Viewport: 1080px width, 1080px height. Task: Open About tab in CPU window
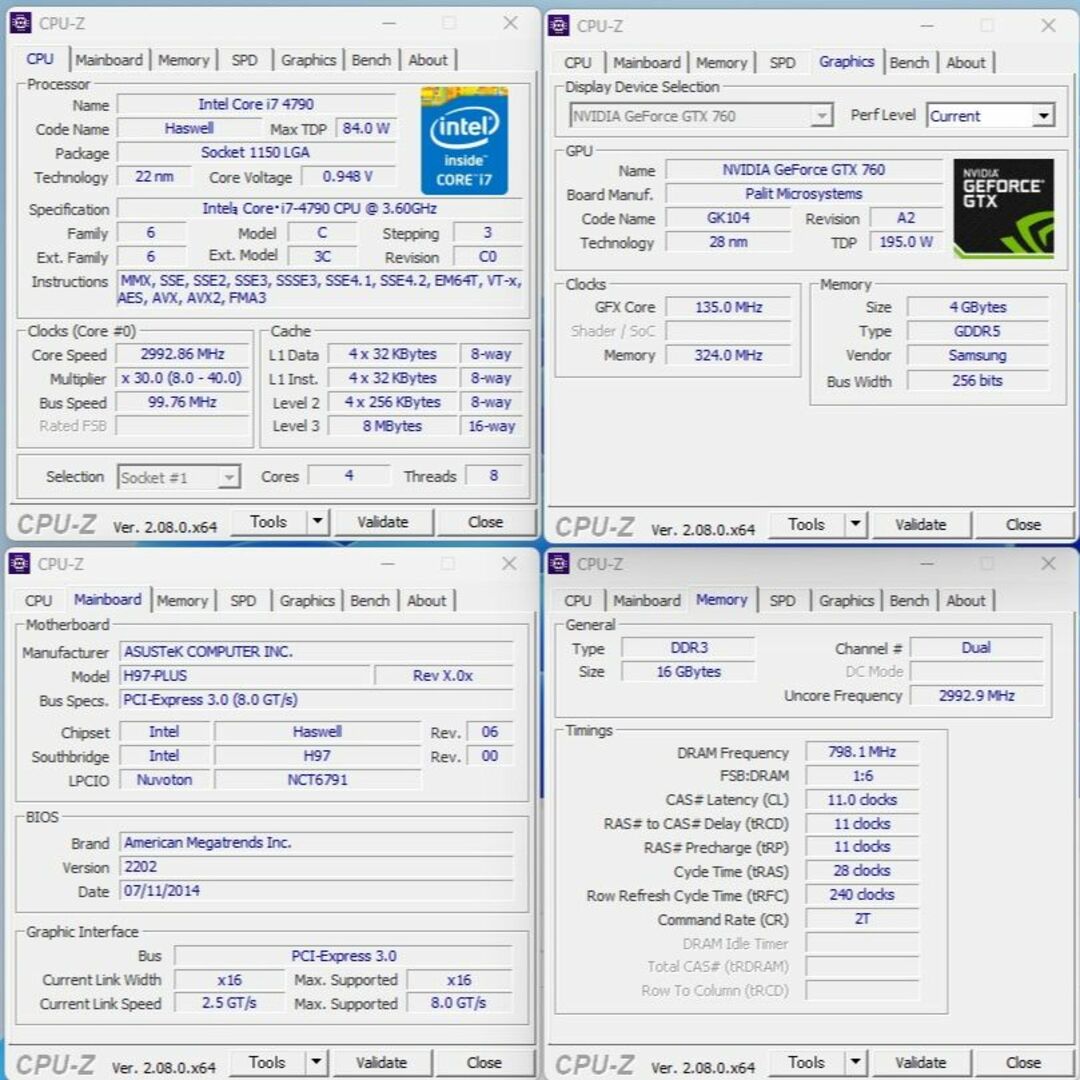click(x=428, y=60)
